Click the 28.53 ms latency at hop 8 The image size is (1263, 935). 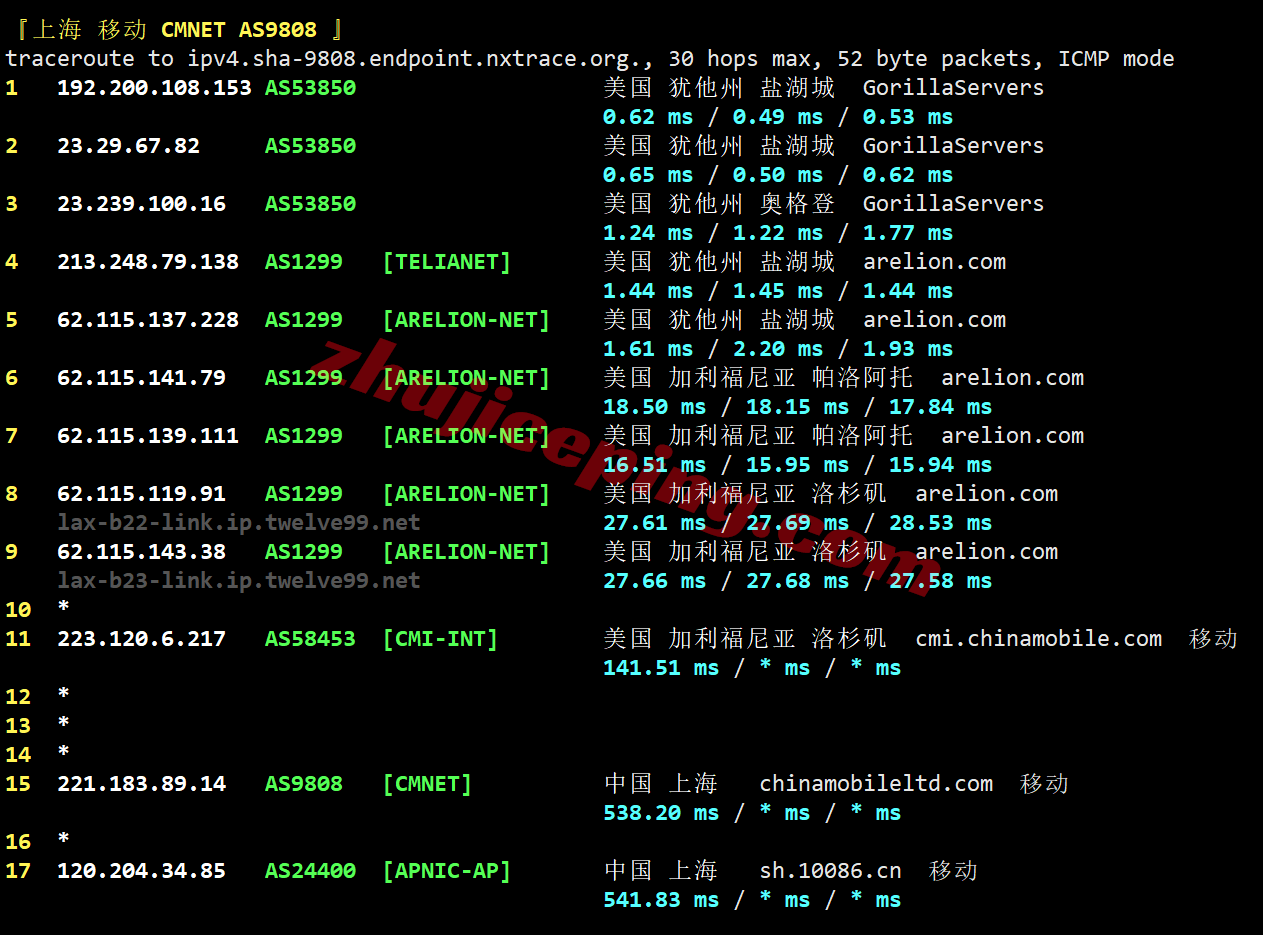941,523
